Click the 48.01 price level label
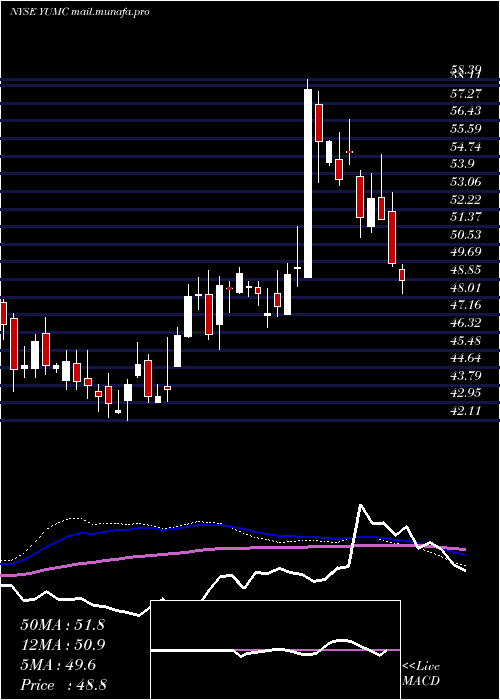 466,288
